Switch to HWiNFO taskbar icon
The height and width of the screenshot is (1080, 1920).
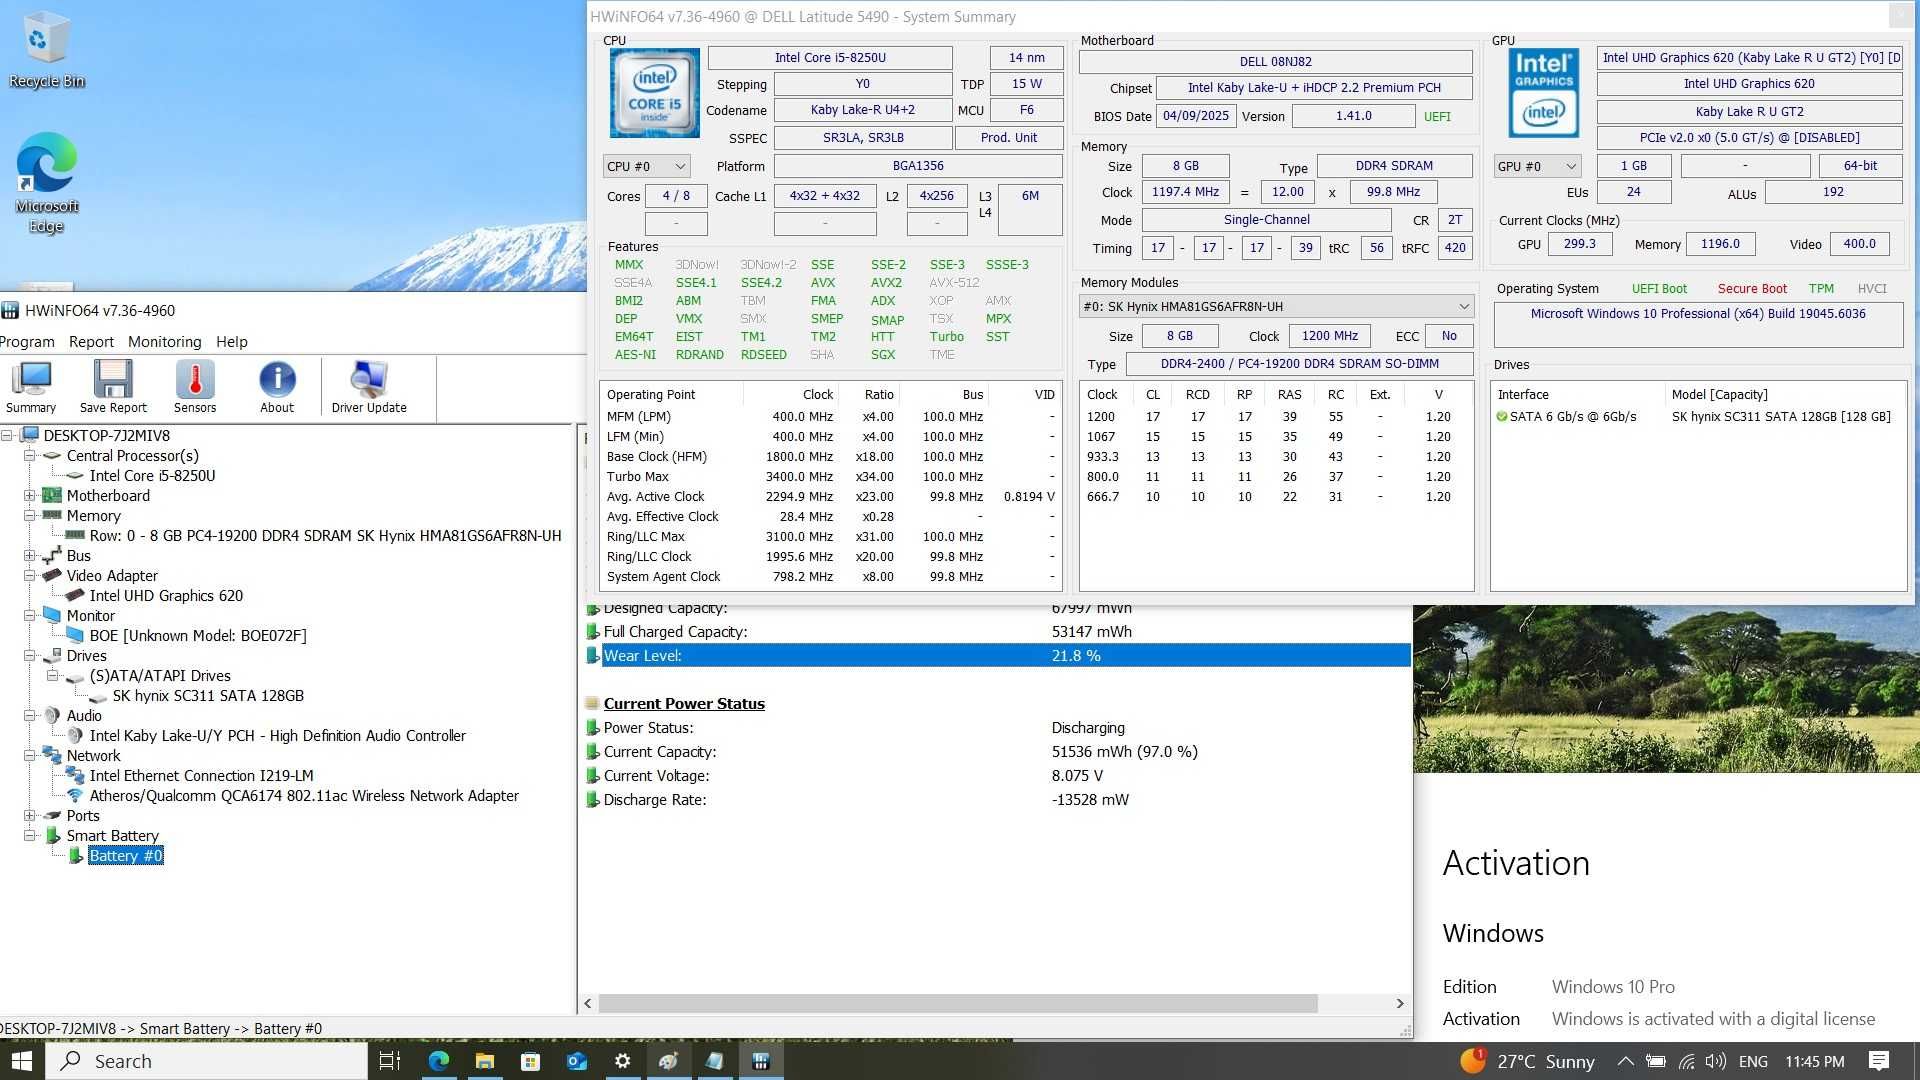pos(760,1061)
